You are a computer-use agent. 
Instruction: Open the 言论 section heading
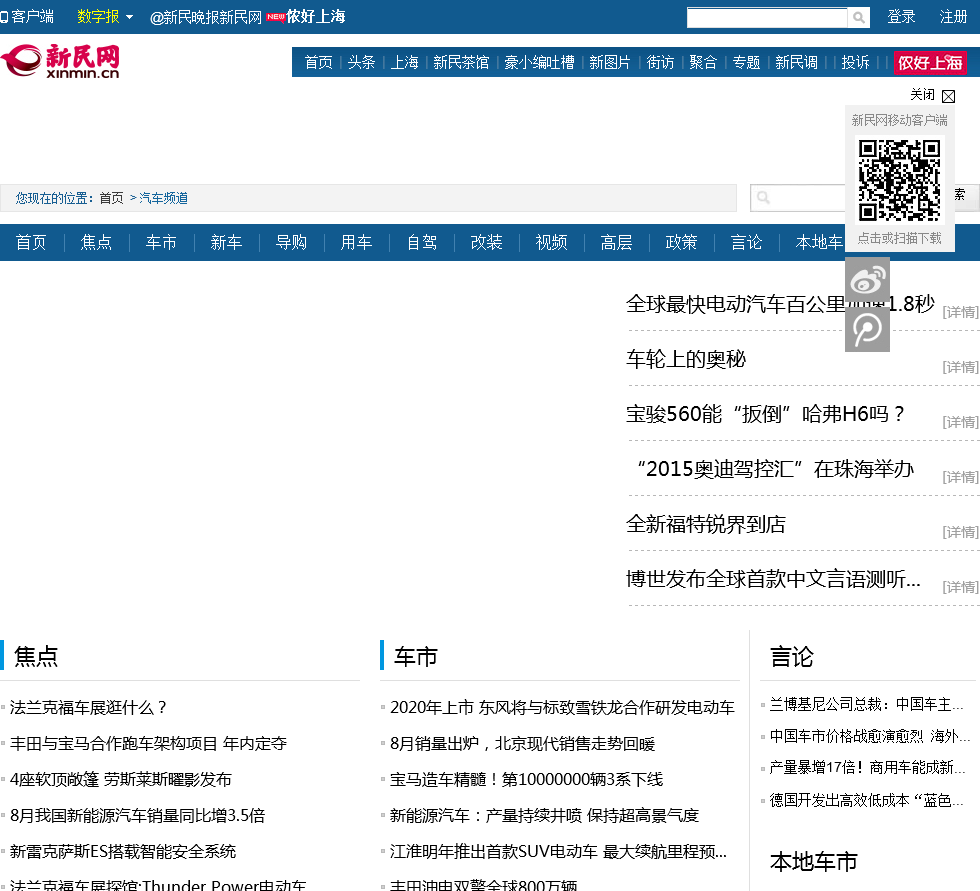792,657
